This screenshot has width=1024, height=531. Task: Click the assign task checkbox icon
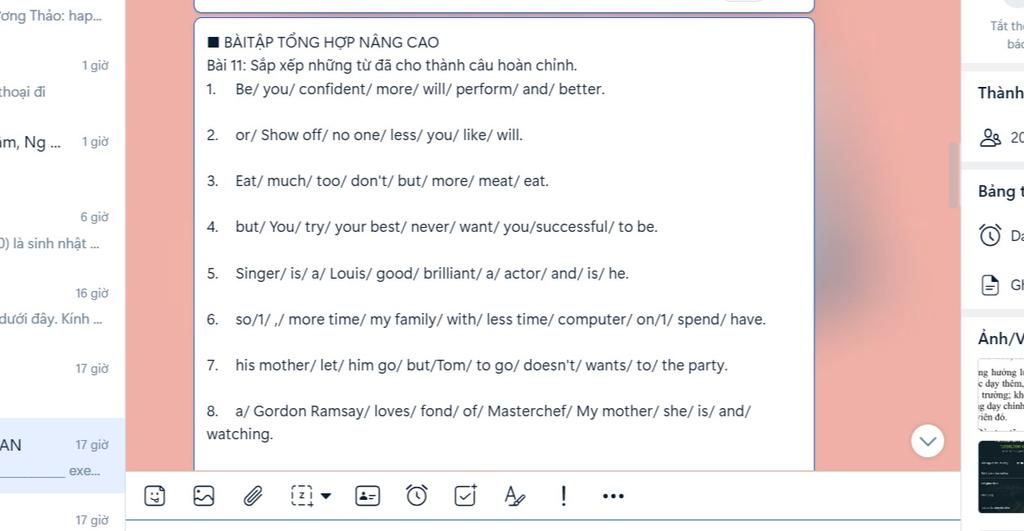coord(466,496)
